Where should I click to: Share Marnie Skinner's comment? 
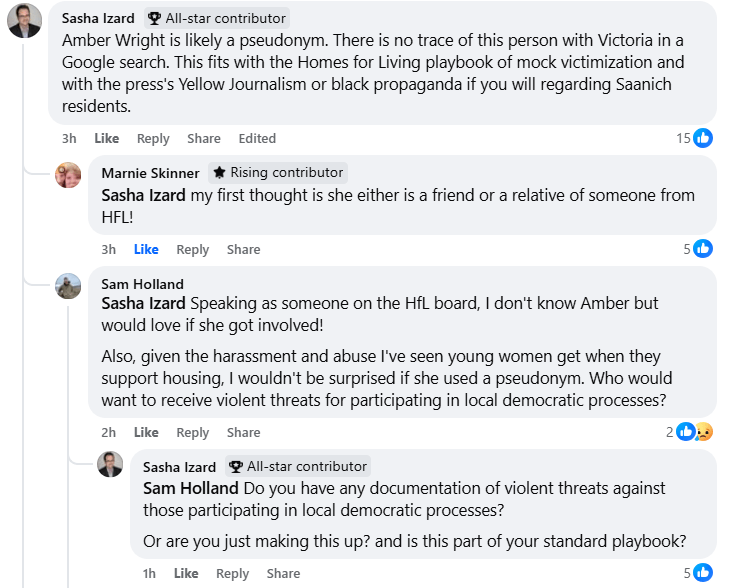point(243,249)
